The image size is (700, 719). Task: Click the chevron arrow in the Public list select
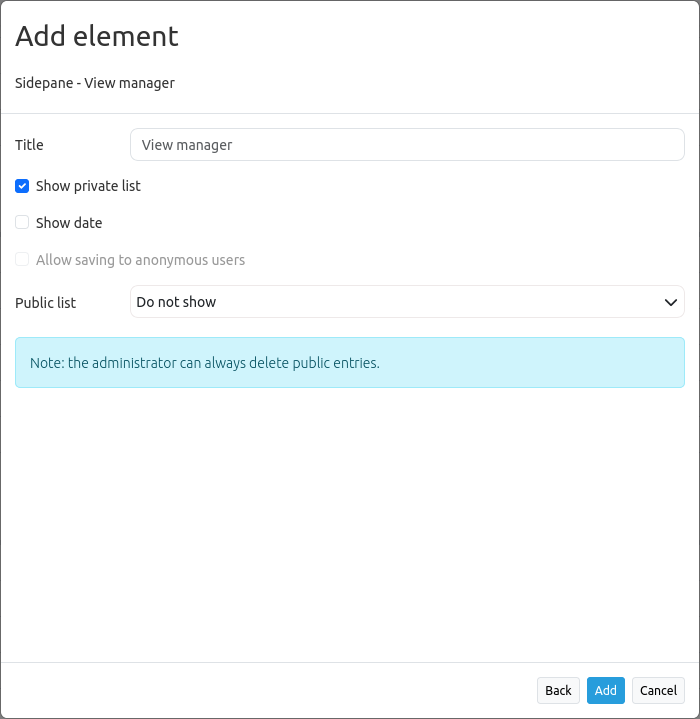(x=671, y=302)
